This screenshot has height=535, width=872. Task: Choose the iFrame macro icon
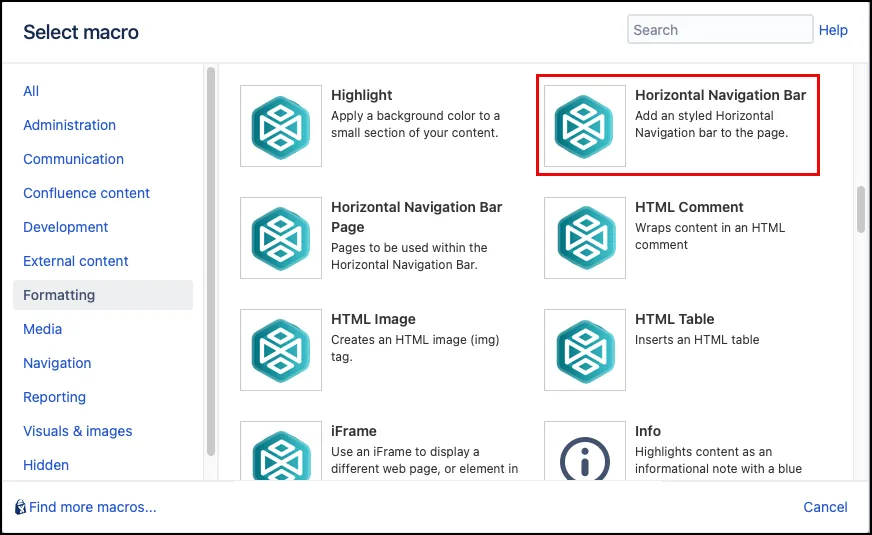tap(281, 451)
